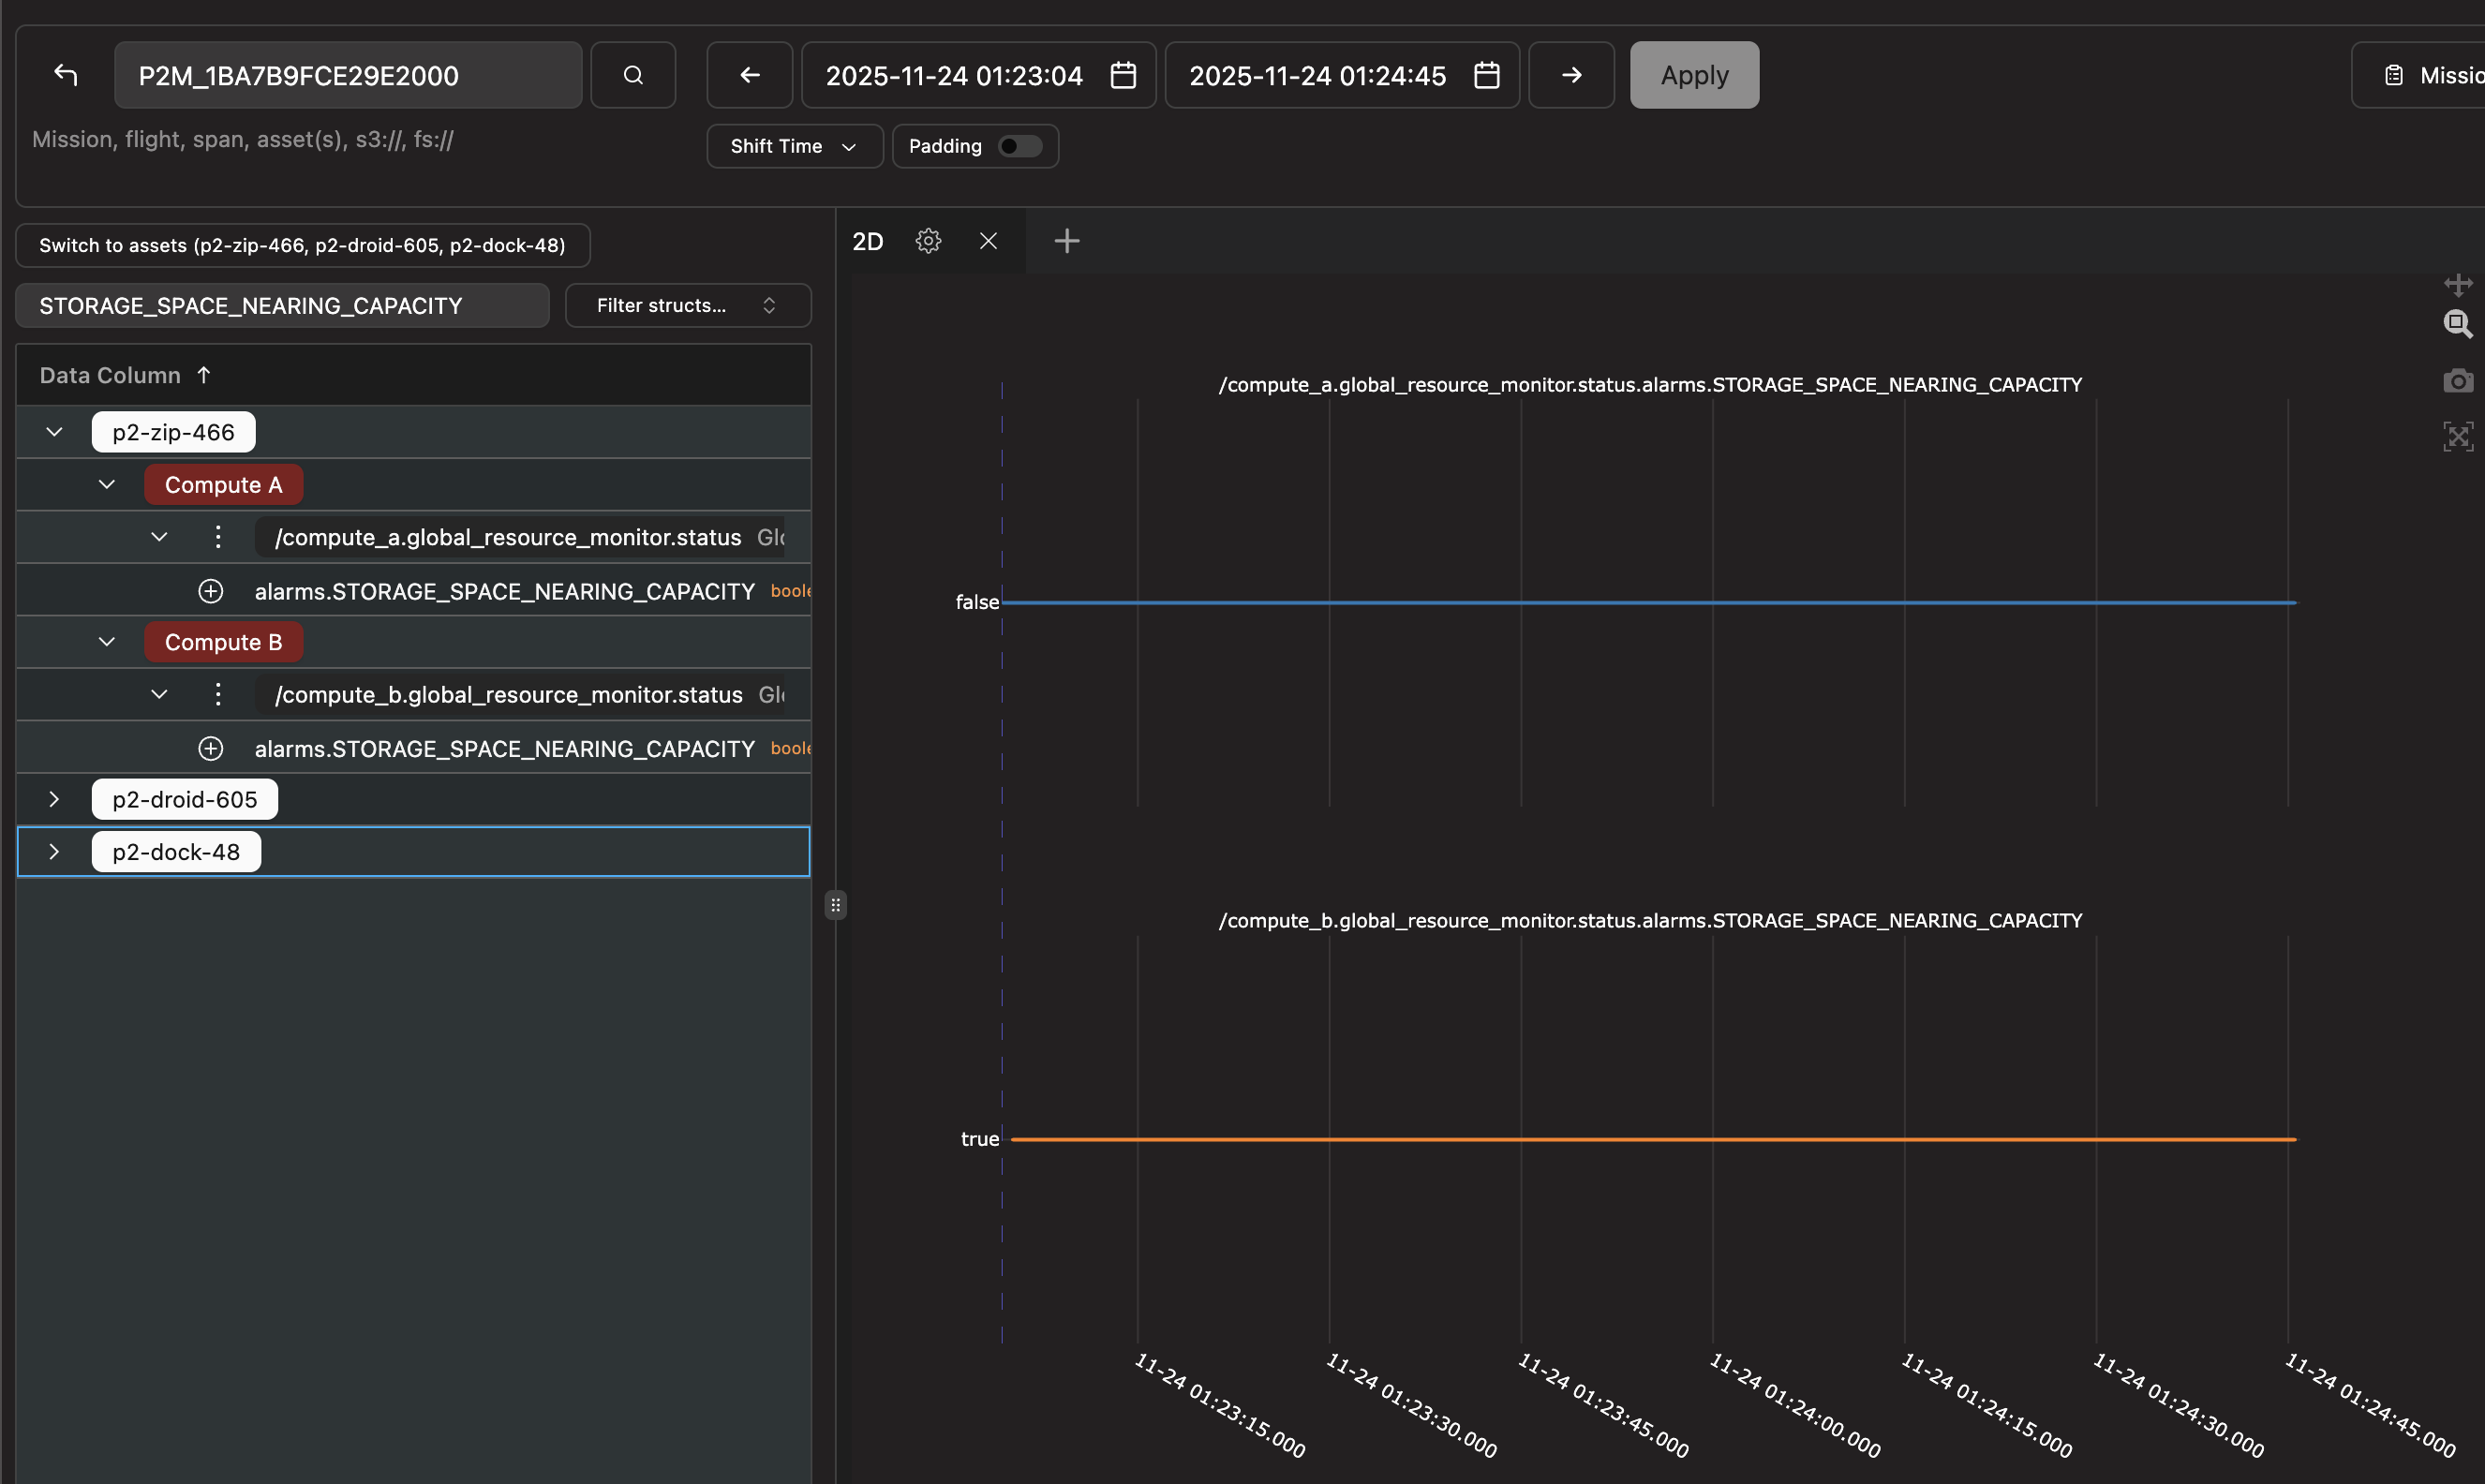This screenshot has height=1484, width=2485.
Task: Step time range forward with right arrow
Action: click(x=1571, y=75)
